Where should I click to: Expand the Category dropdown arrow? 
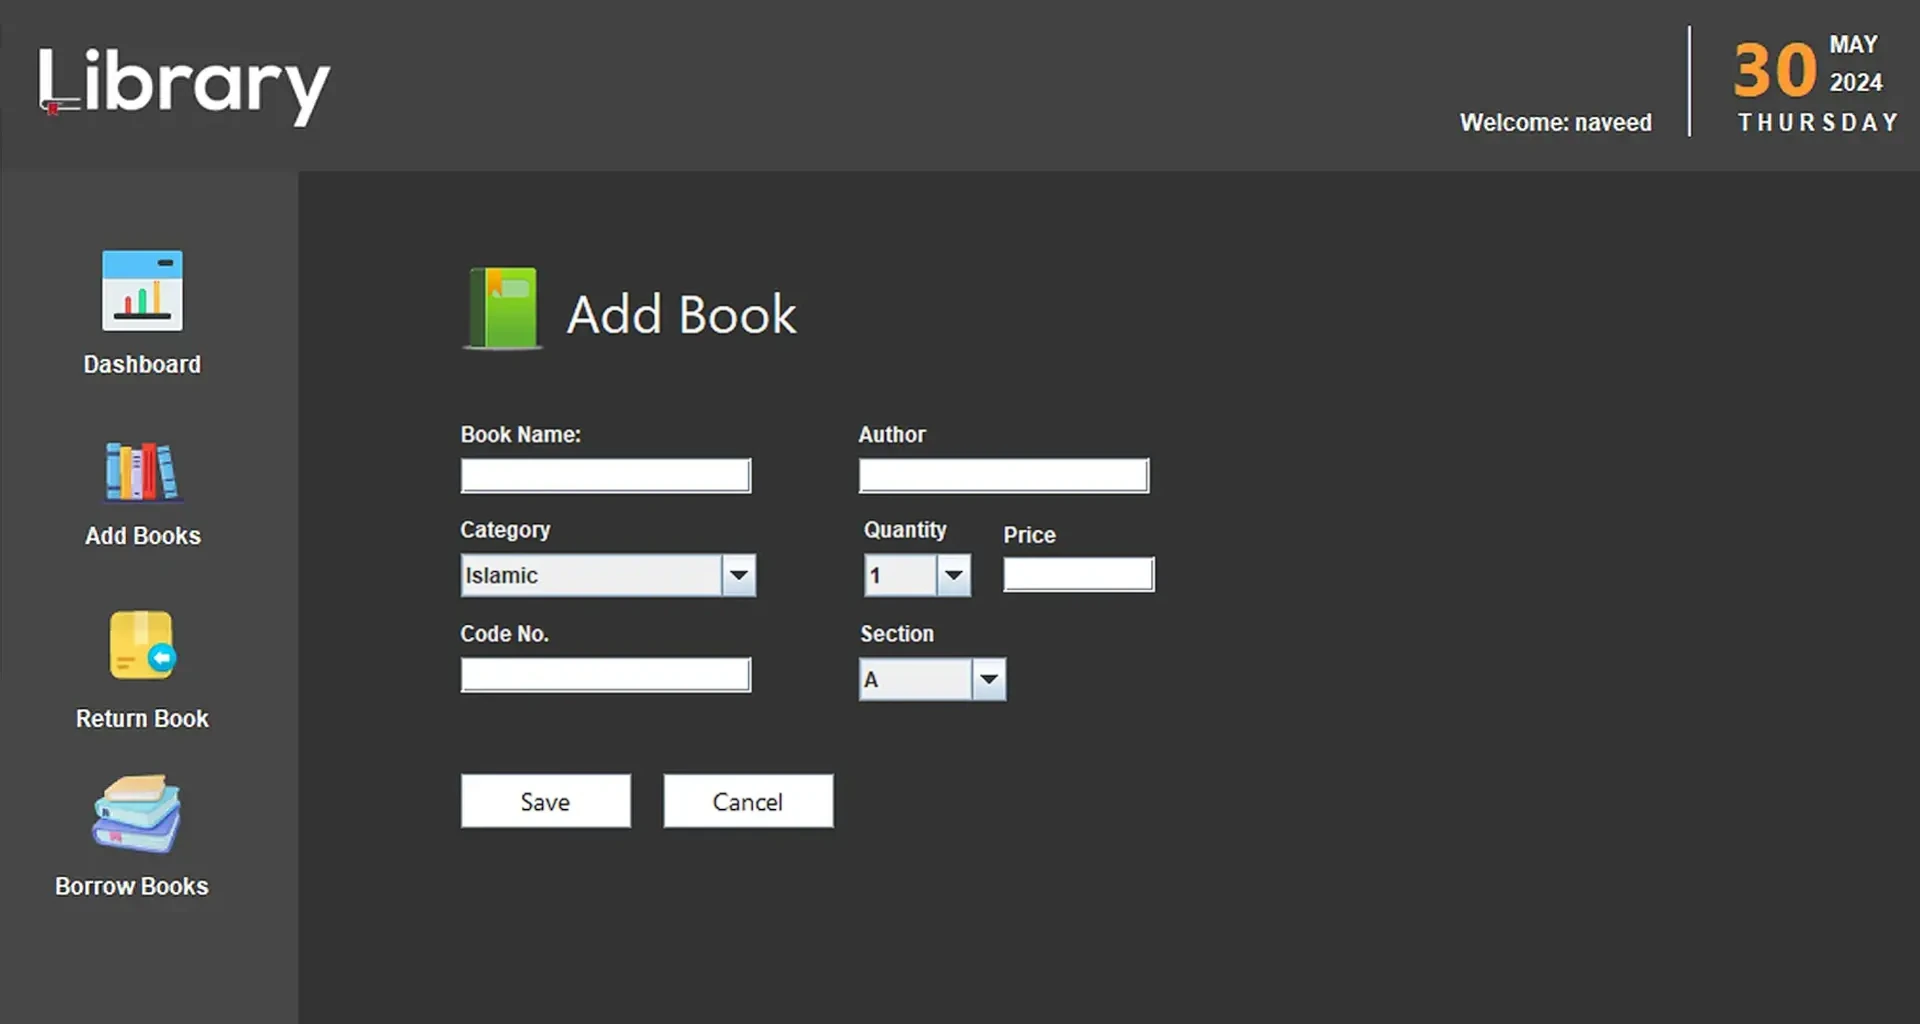coord(738,575)
